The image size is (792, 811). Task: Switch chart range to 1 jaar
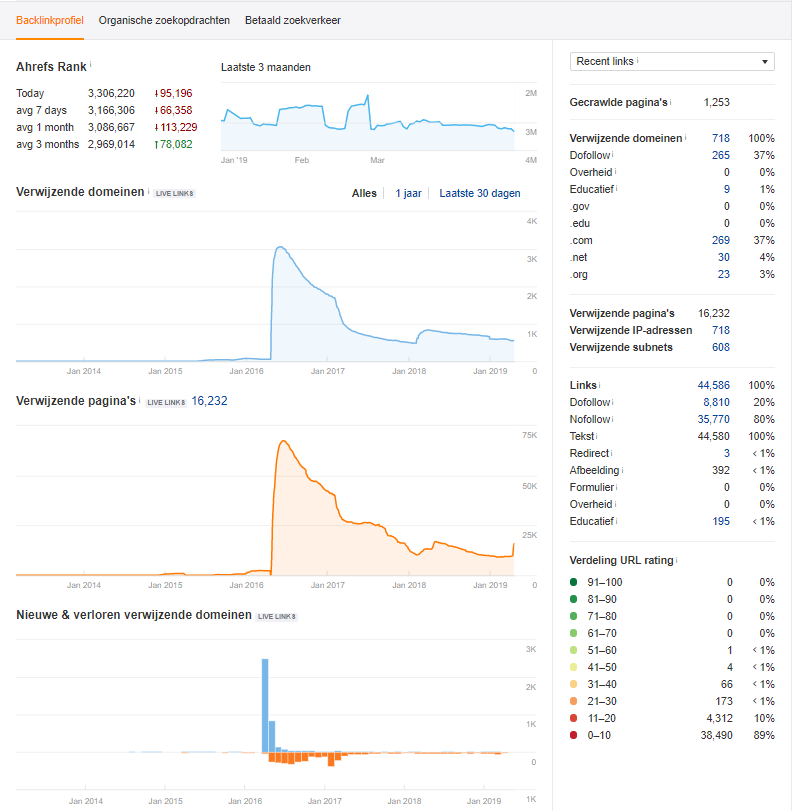408,193
